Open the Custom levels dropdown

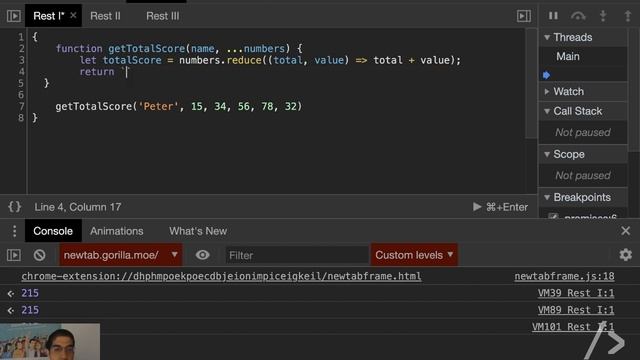414,255
